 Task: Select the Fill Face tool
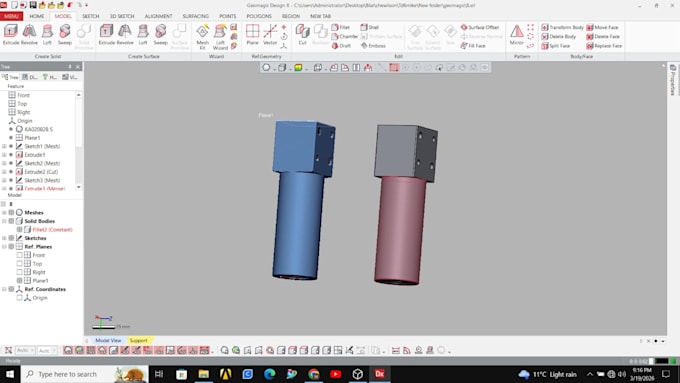point(473,46)
